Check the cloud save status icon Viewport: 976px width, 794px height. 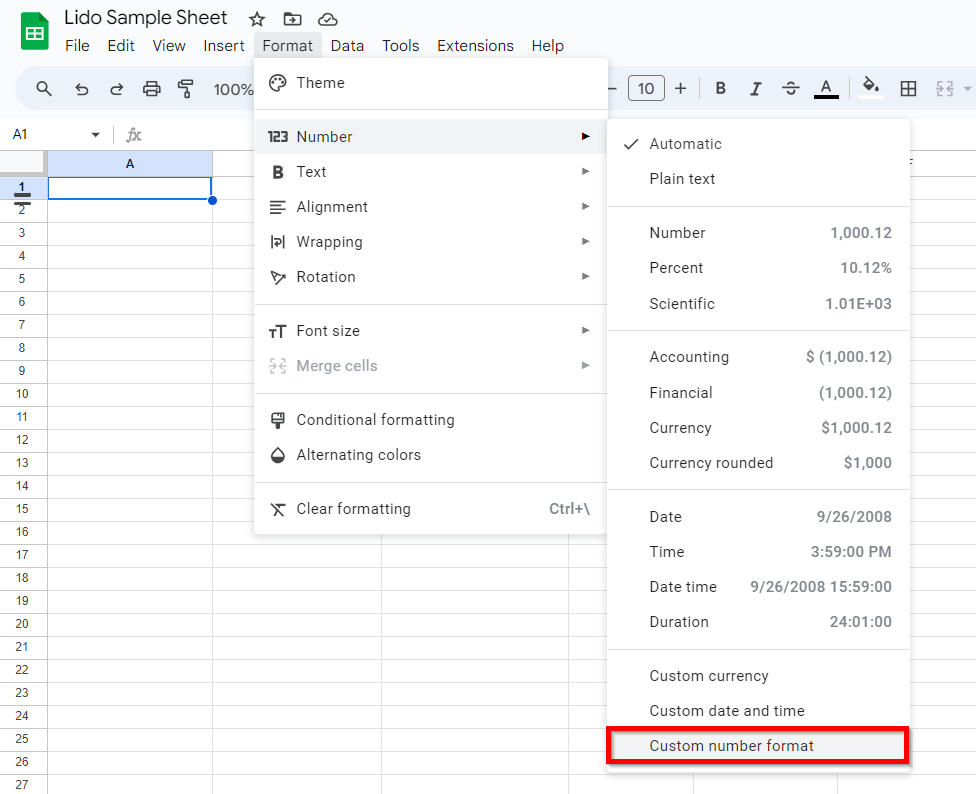click(327, 20)
